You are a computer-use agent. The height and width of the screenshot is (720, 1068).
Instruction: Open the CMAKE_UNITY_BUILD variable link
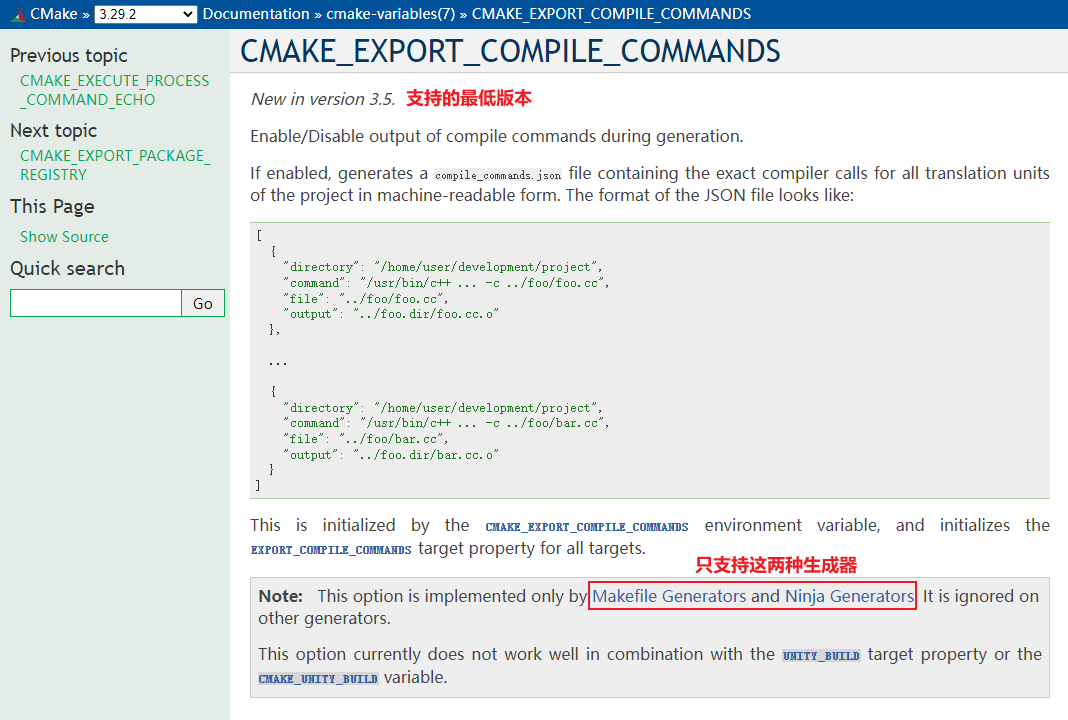tap(318, 678)
